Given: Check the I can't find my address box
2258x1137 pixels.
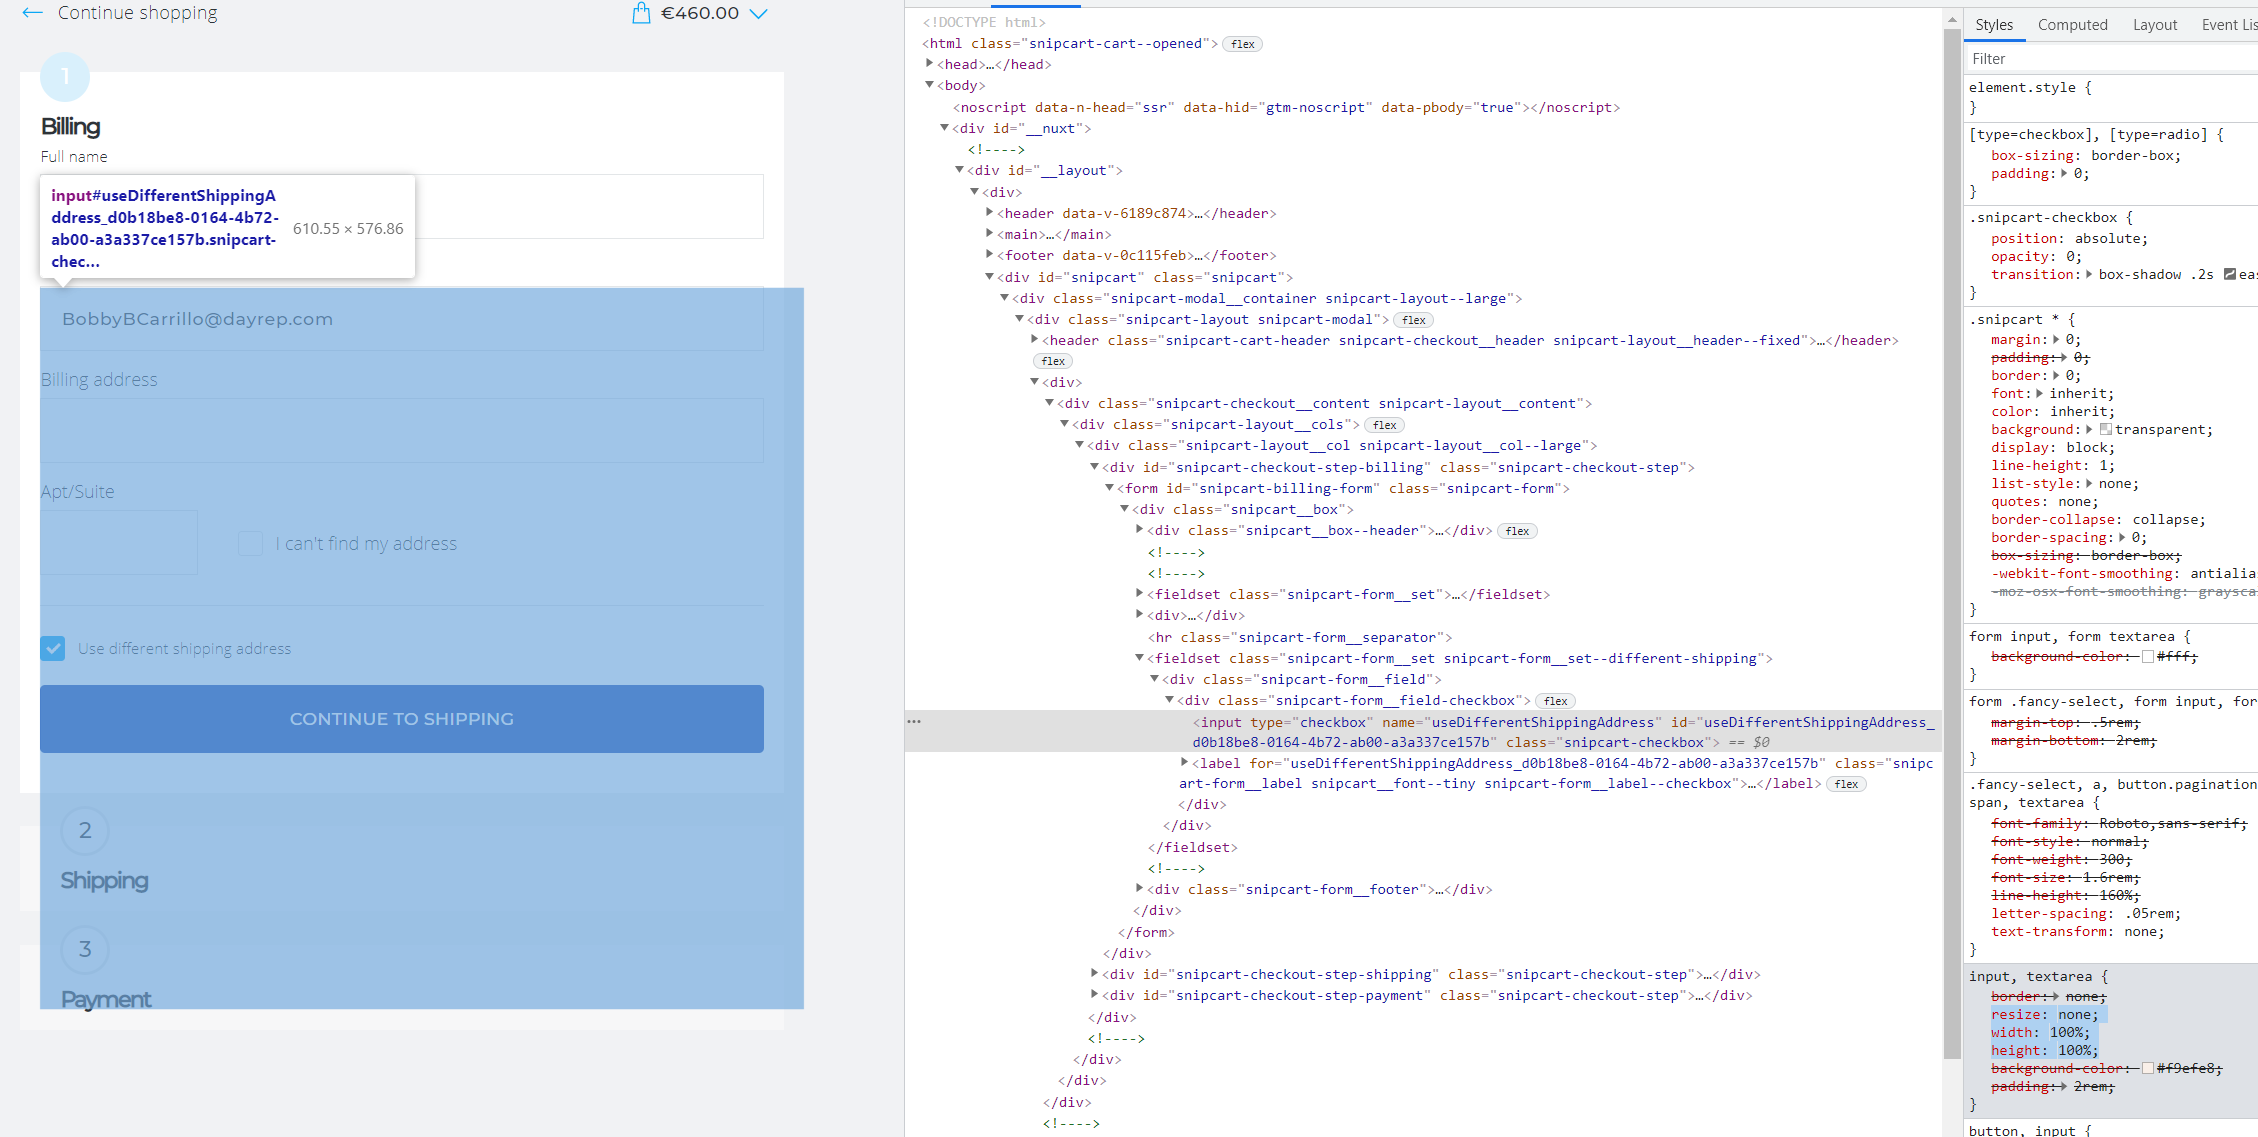Looking at the screenshot, I should 250,544.
